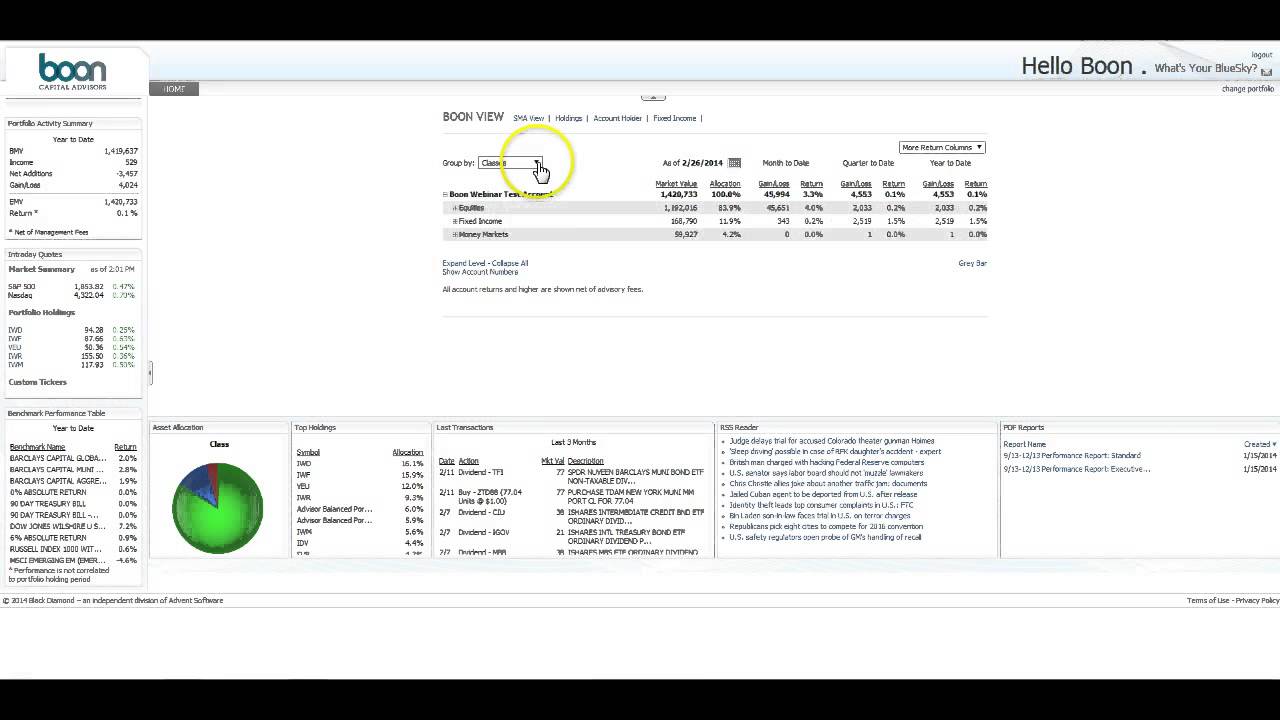Collapse the left sidebar with its handle

tap(150, 373)
